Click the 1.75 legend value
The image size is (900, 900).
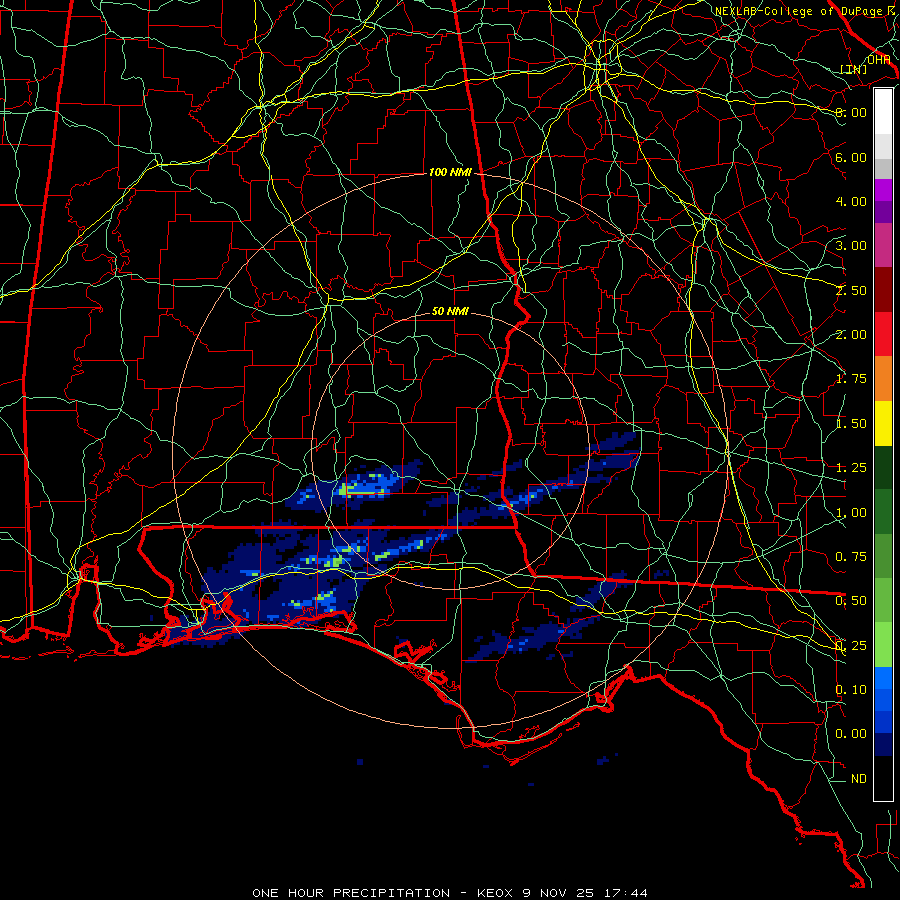(x=851, y=379)
